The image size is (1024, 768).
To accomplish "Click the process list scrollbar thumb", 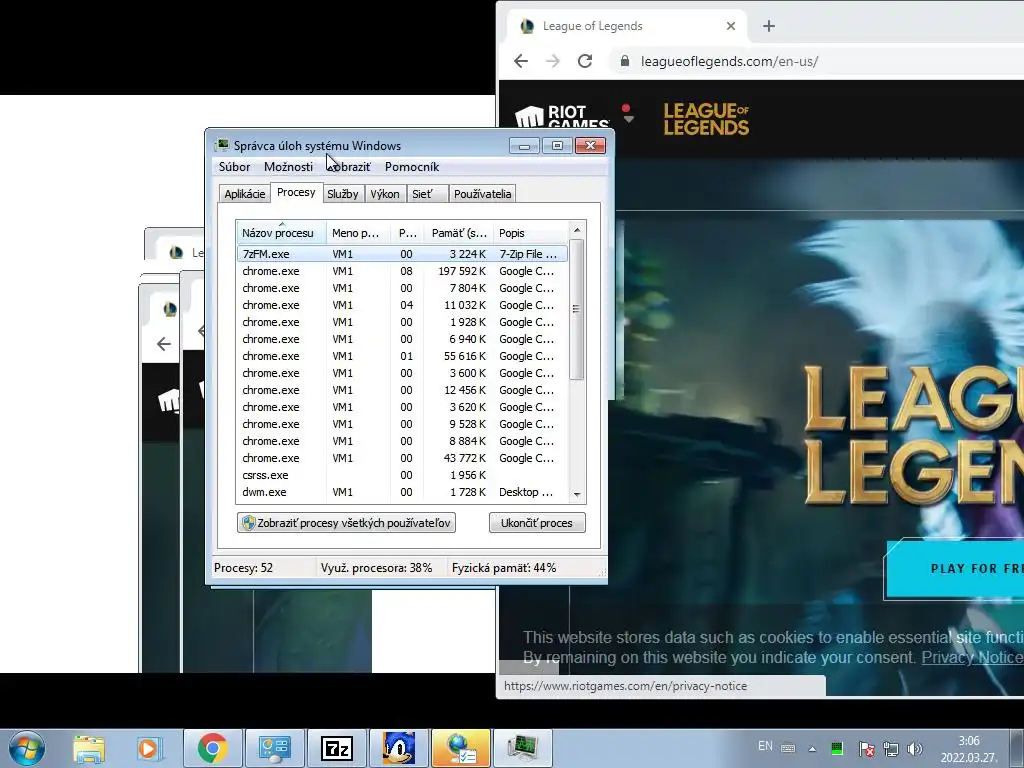I will [x=577, y=309].
